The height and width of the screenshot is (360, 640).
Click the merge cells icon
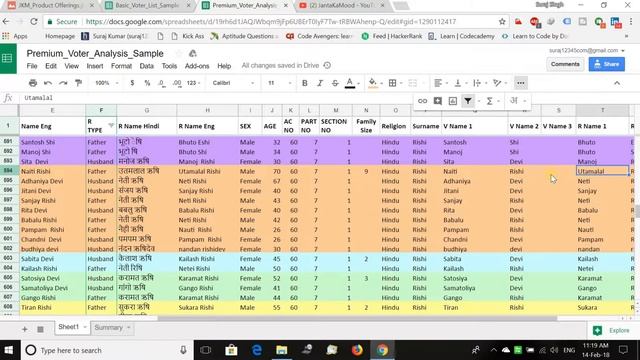413,83
